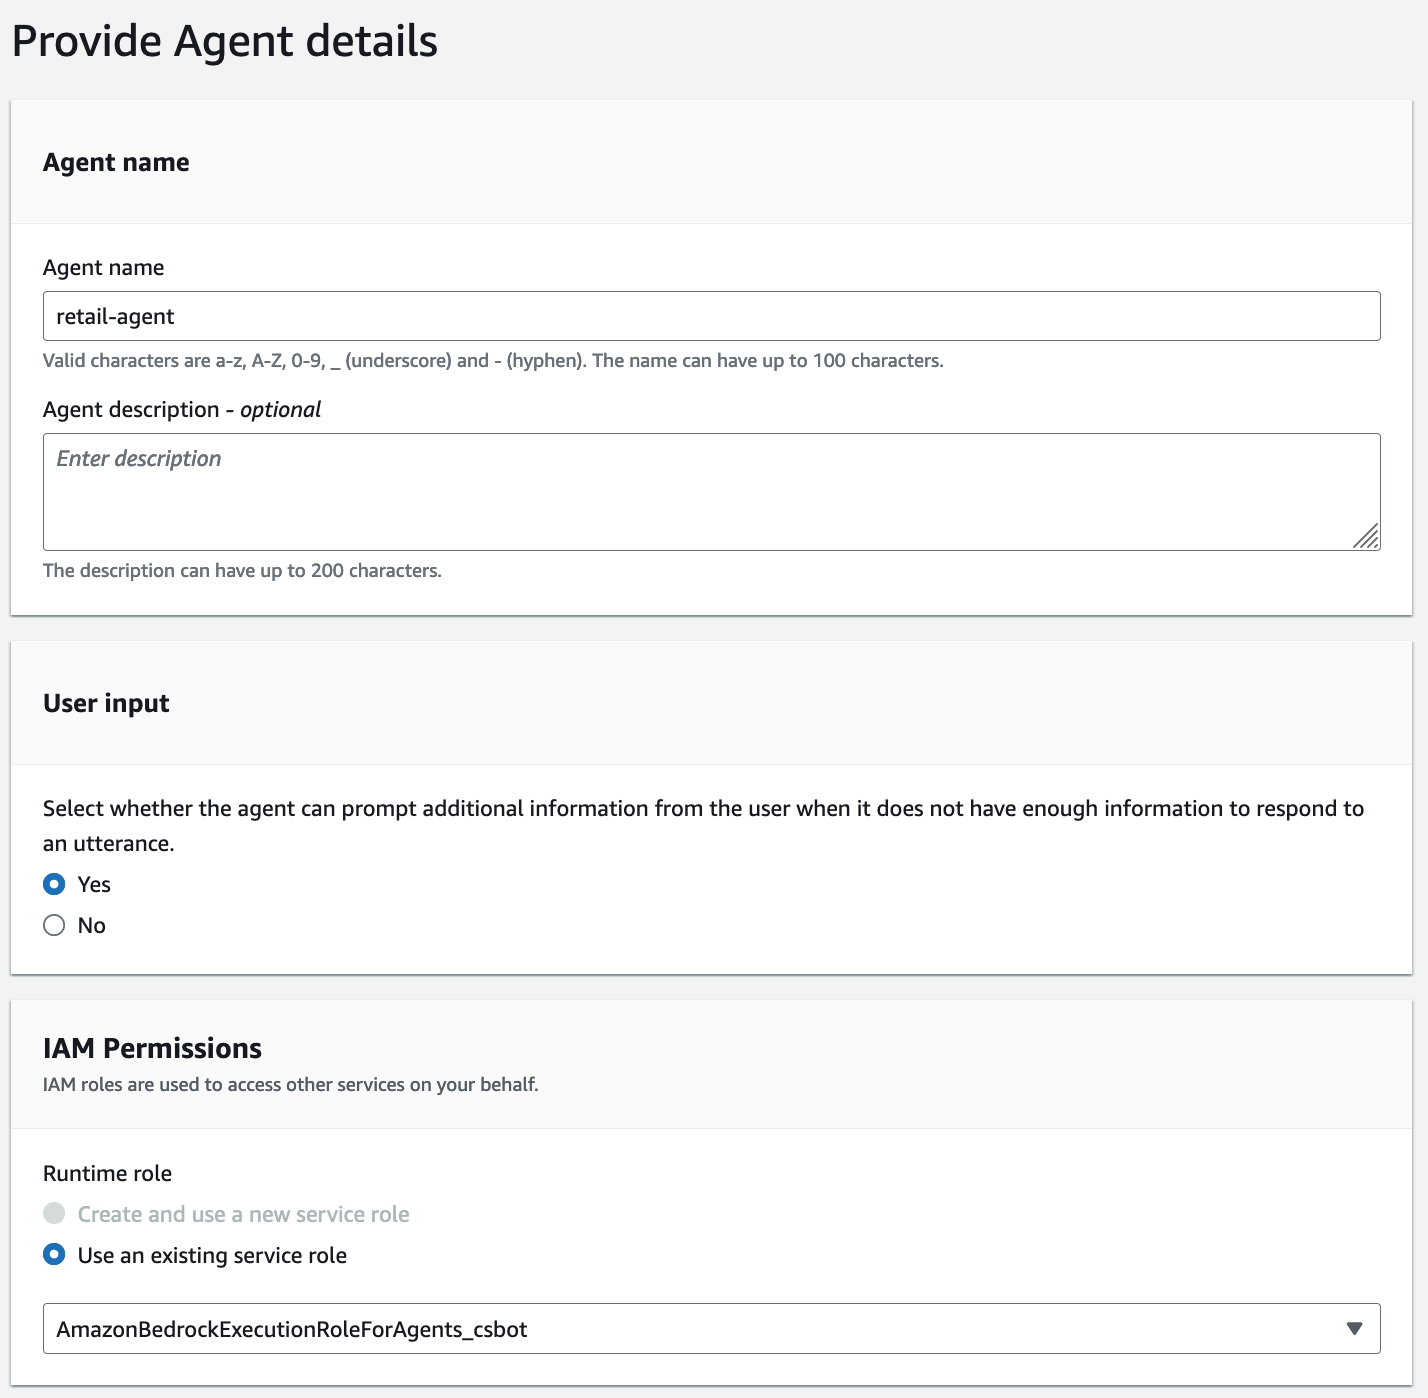Click the bold Agent name section heading

[116, 162]
